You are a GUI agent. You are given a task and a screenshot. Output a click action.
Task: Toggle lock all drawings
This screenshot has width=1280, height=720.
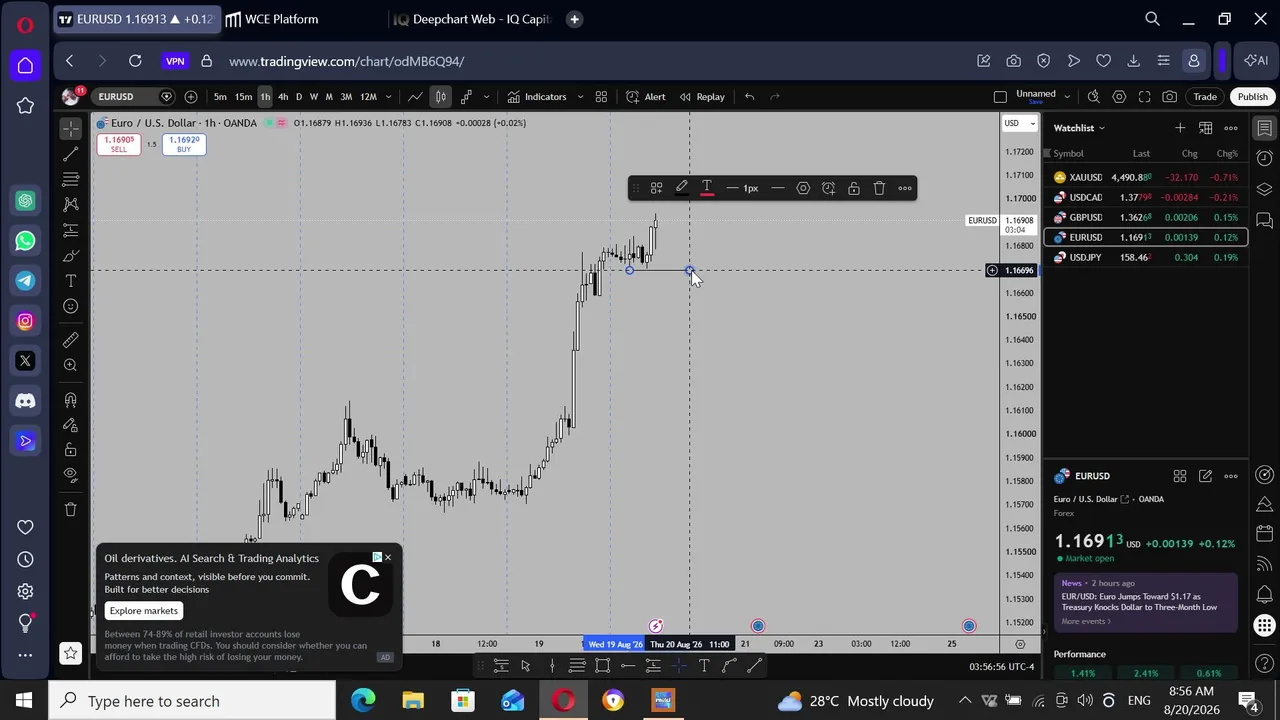coord(70,450)
